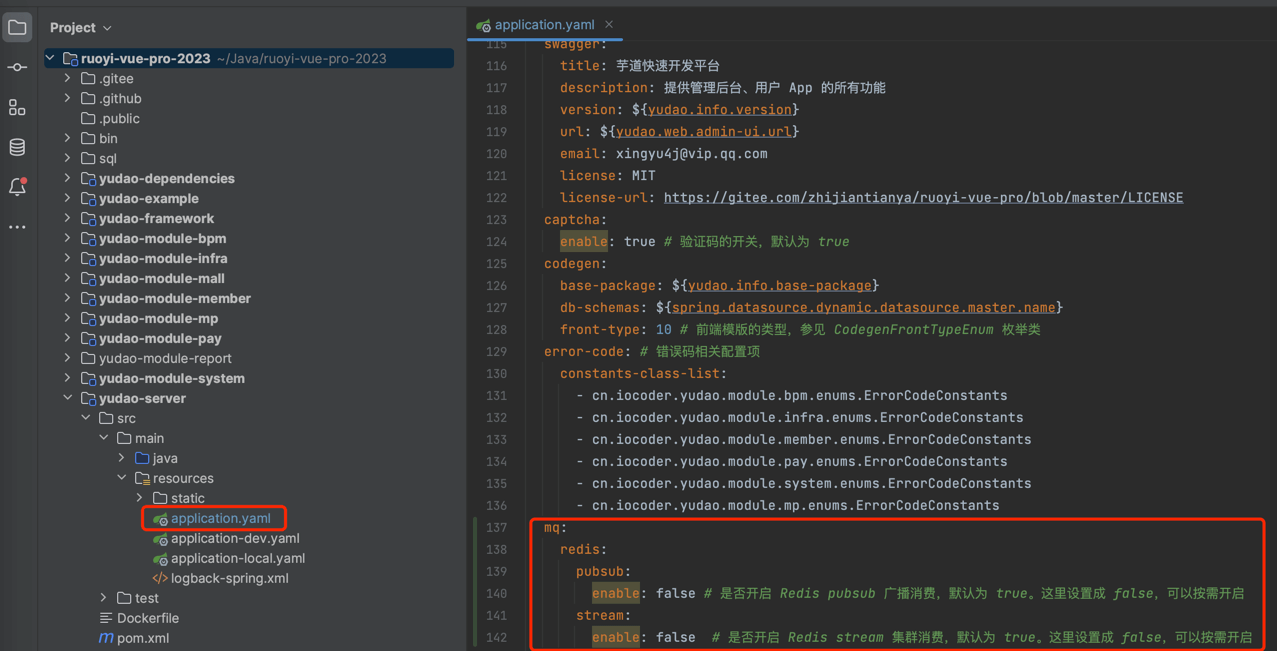The width and height of the screenshot is (1277, 651).
Task: Open the Commit tool window icon
Action: (x=17, y=68)
